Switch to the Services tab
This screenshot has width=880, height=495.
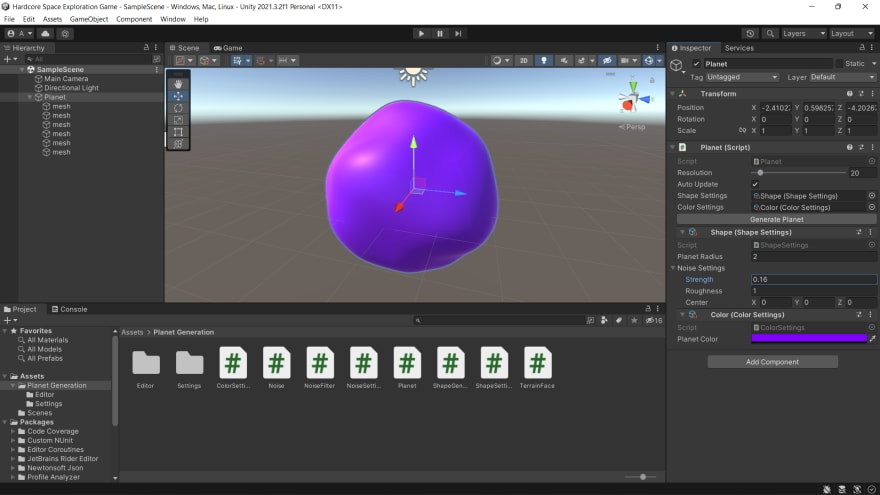739,48
